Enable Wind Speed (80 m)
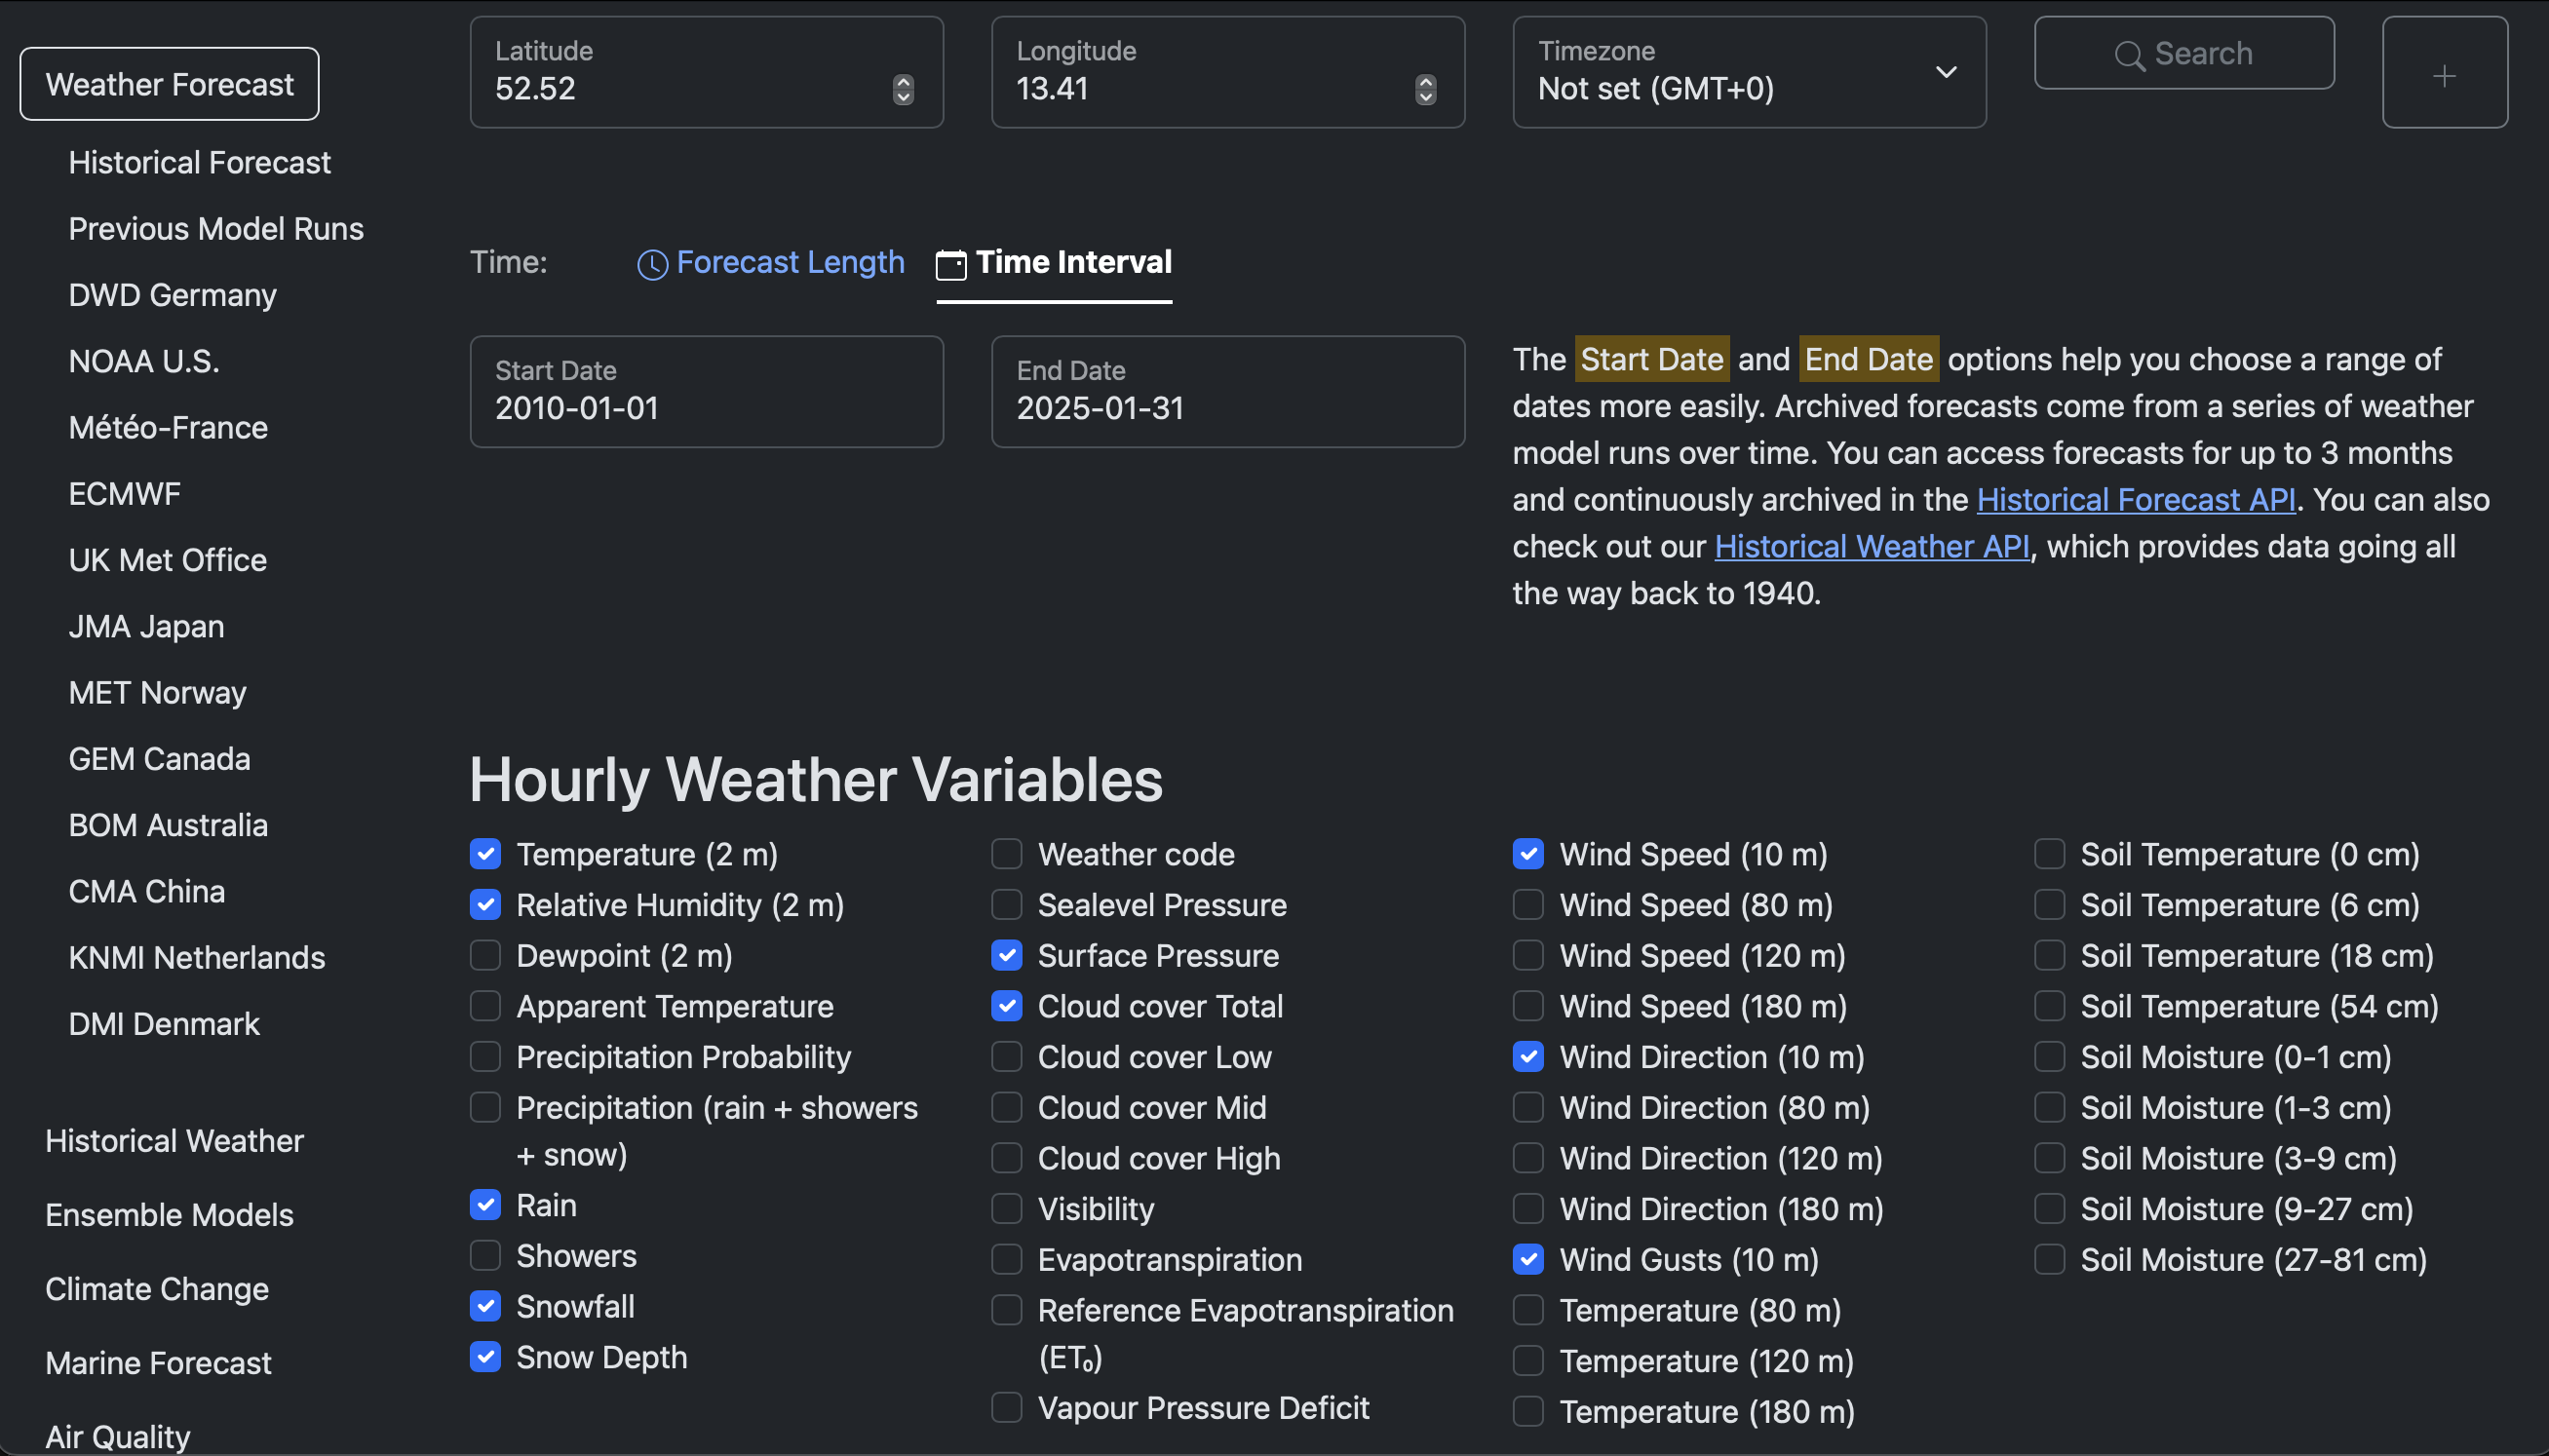2549x1456 pixels. point(1528,905)
